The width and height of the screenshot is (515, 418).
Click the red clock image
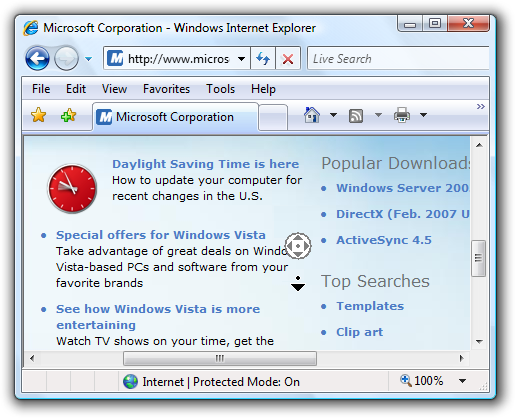click(72, 189)
